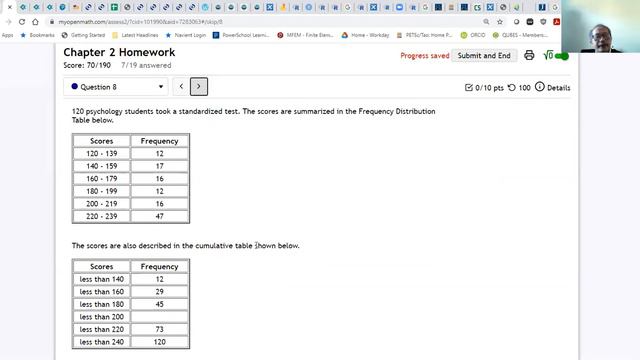The height and width of the screenshot is (360, 640).
Task: Click the Submit and End button
Action: (484, 56)
